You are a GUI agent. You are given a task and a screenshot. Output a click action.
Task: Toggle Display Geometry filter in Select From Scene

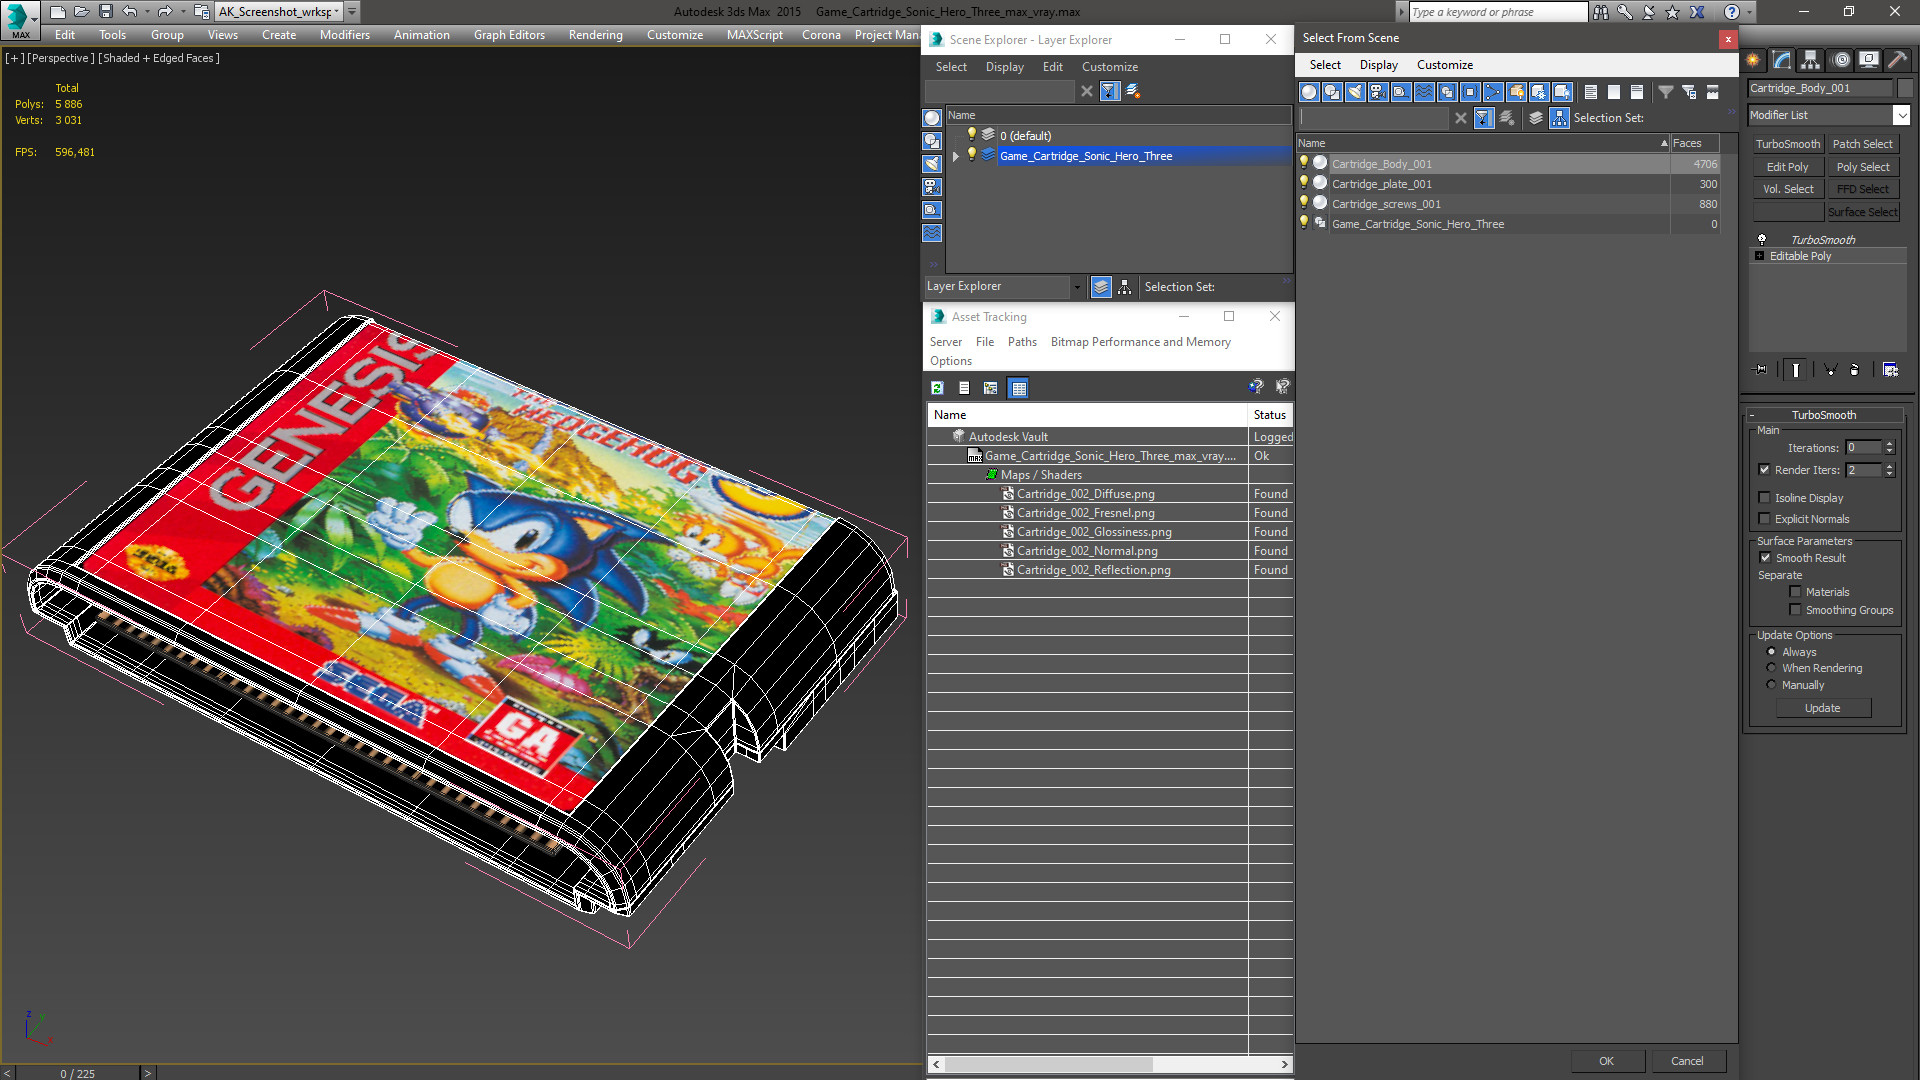click(x=1309, y=92)
